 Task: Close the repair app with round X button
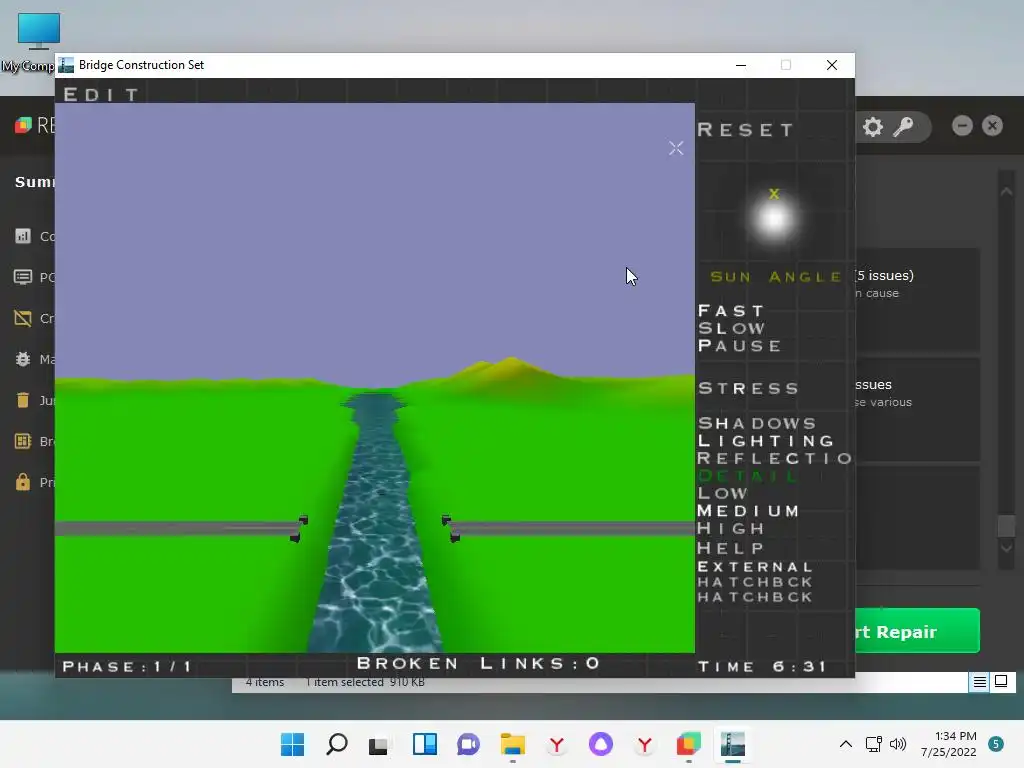point(992,125)
